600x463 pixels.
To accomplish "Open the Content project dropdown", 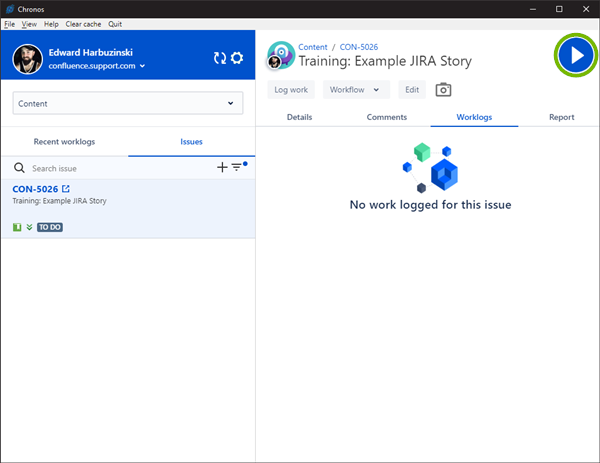I will pos(128,103).
